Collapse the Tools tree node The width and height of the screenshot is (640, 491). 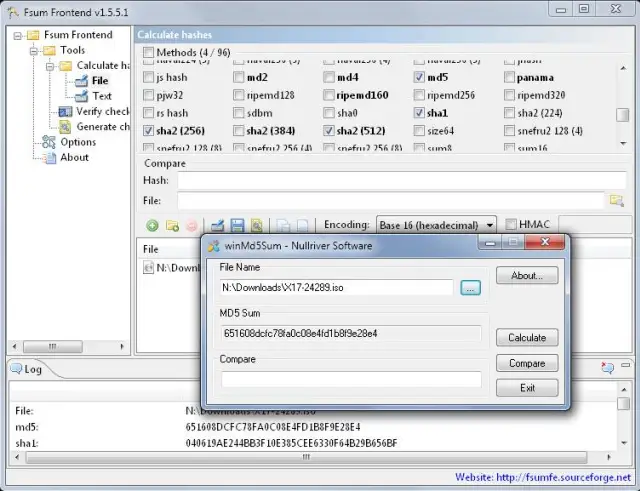tap(32, 50)
